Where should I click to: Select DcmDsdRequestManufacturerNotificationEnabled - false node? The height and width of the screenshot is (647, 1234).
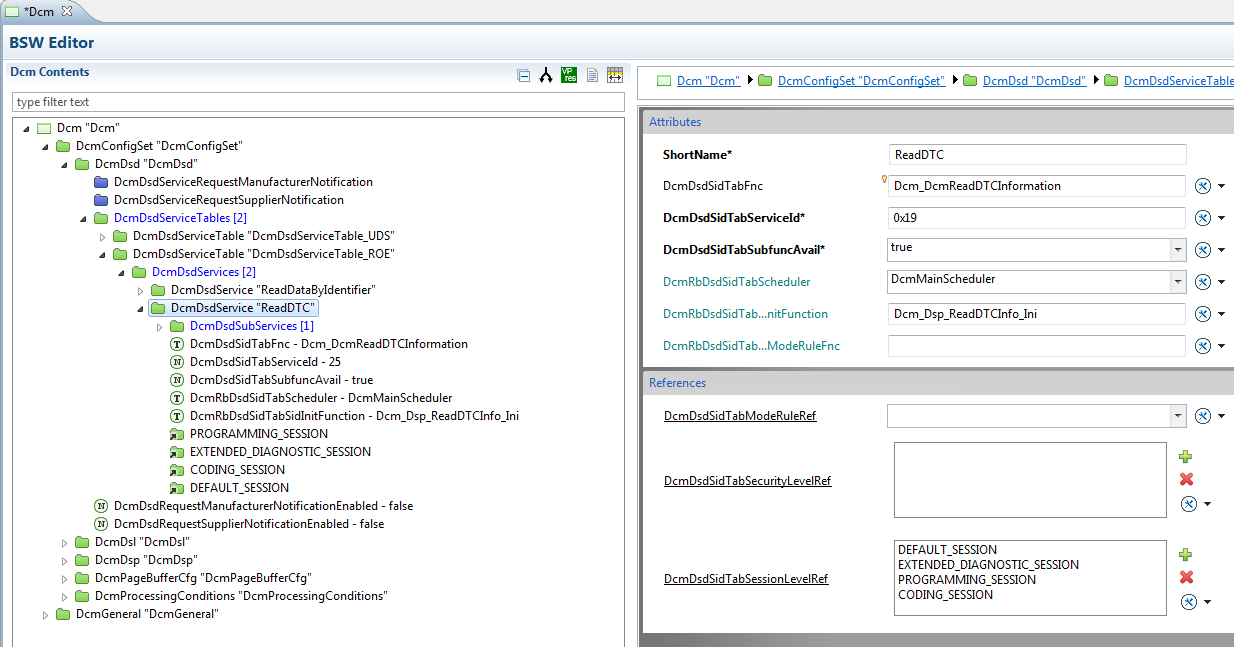click(253, 506)
